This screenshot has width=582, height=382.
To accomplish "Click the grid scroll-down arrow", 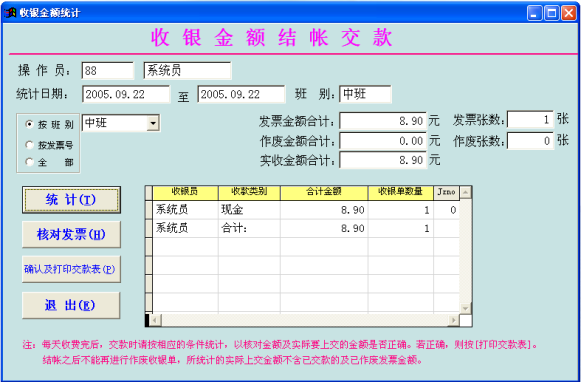I will point(465,308).
